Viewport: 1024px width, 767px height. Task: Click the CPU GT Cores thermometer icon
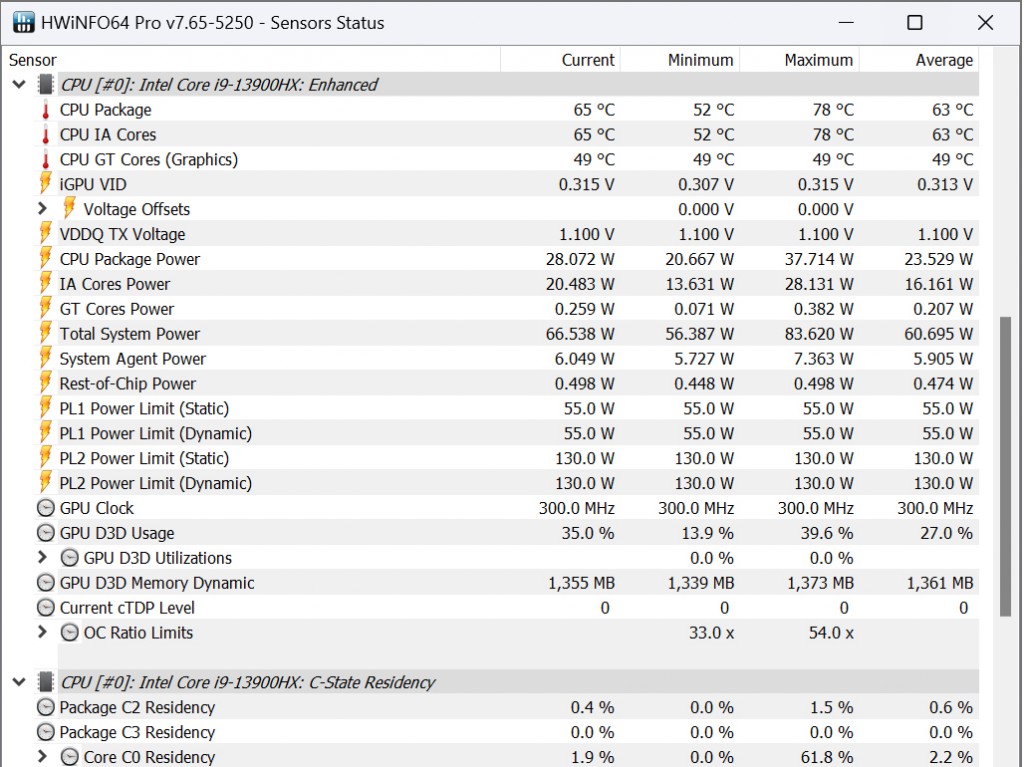coord(45,160)
